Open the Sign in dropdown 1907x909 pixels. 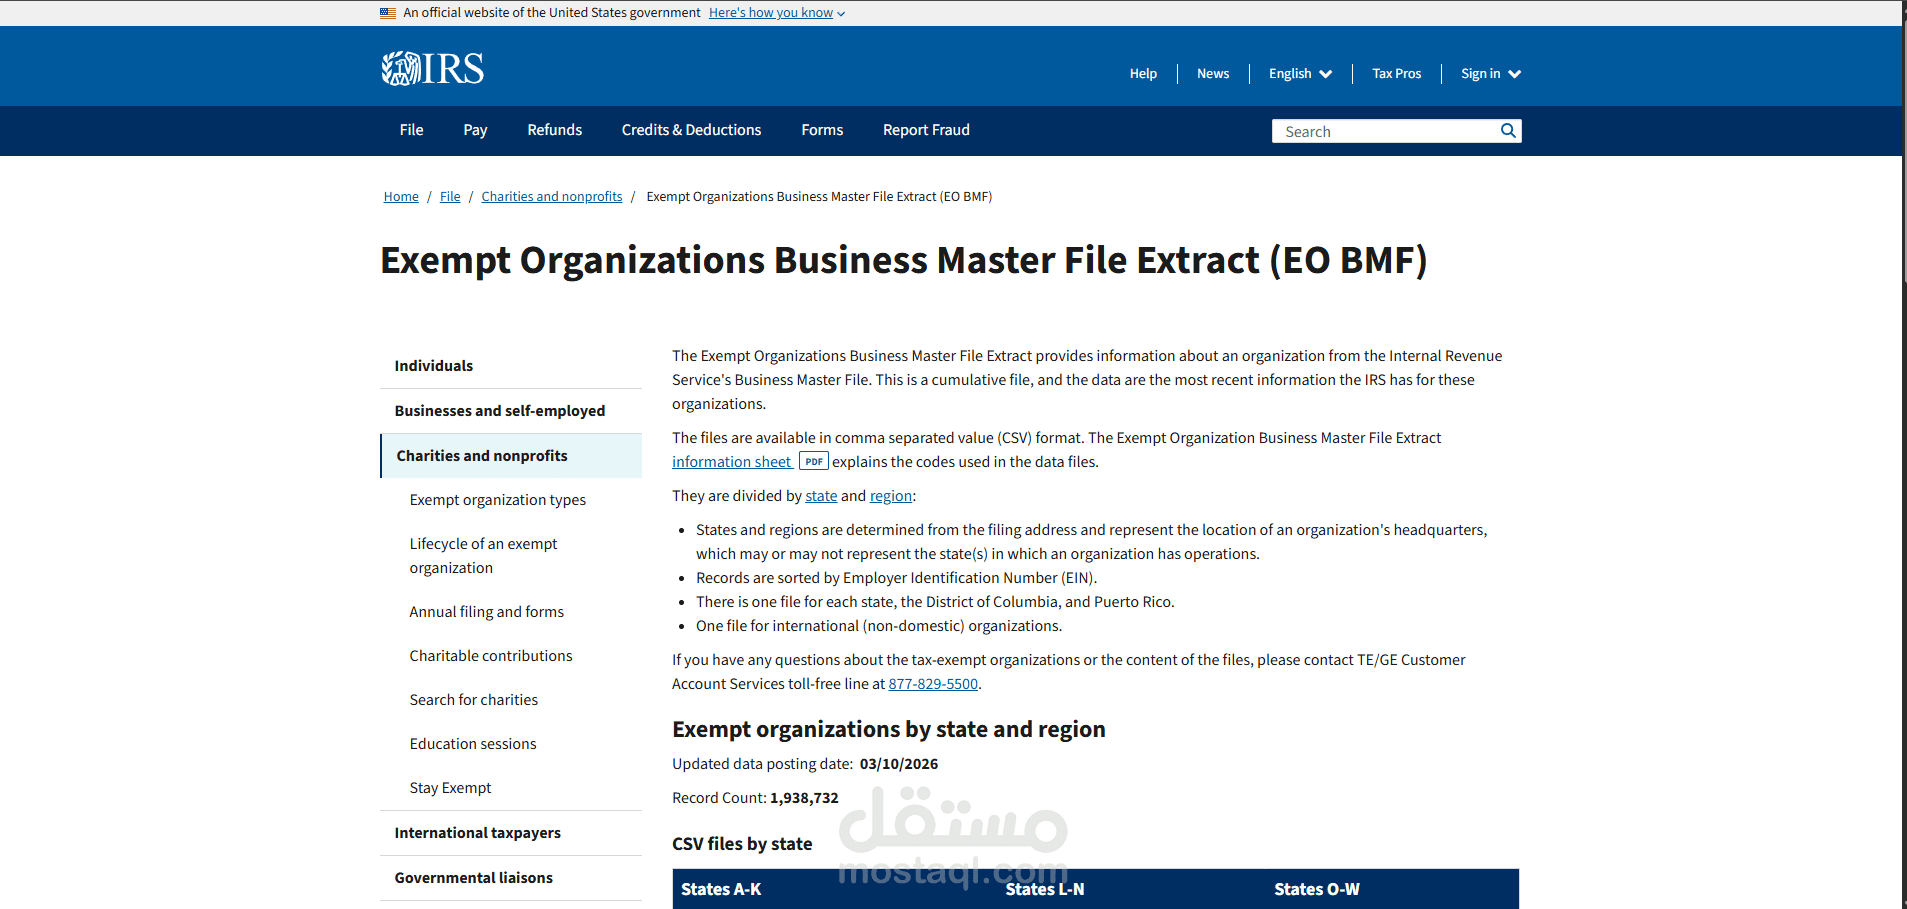[1490, 74]
